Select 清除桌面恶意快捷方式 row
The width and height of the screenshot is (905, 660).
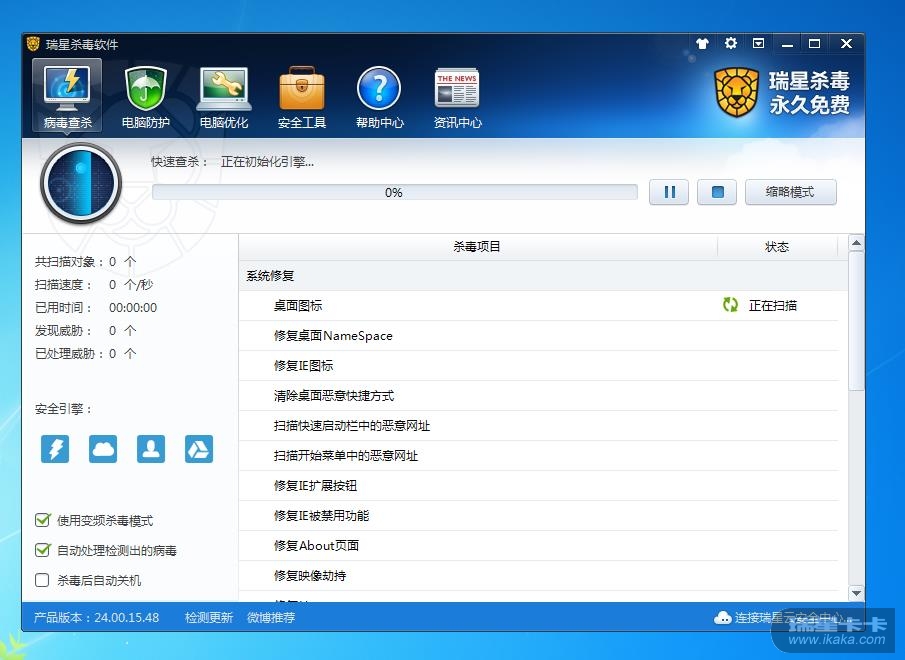[538, 396]
